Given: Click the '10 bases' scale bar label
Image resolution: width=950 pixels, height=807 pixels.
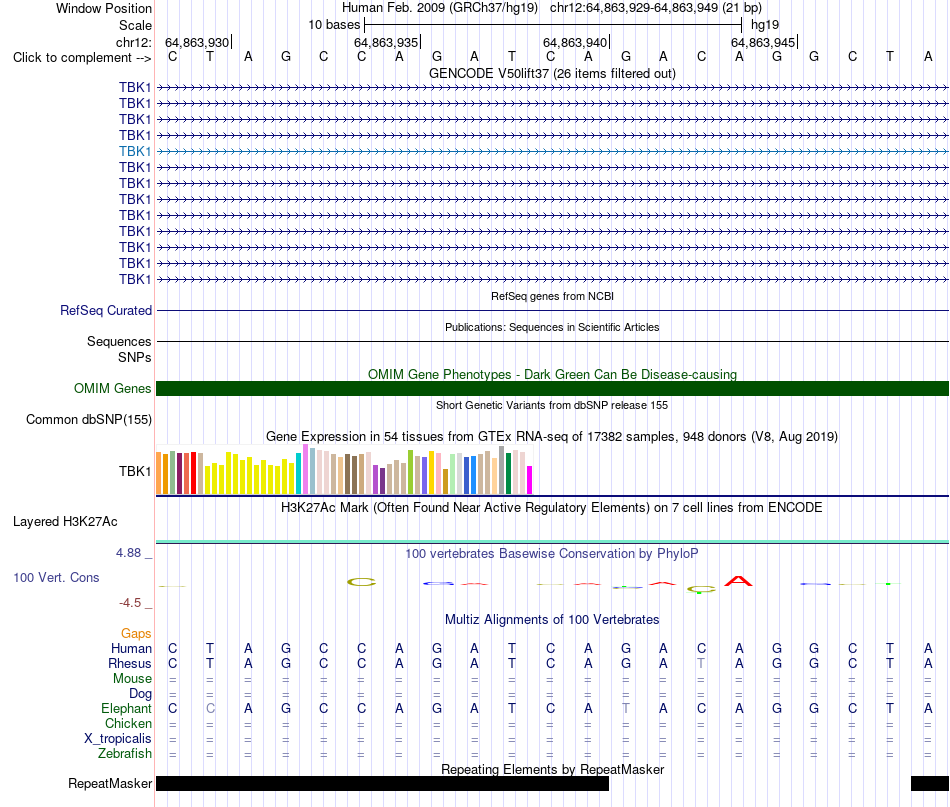Looking at the screenshot, I should click(334, 25).
